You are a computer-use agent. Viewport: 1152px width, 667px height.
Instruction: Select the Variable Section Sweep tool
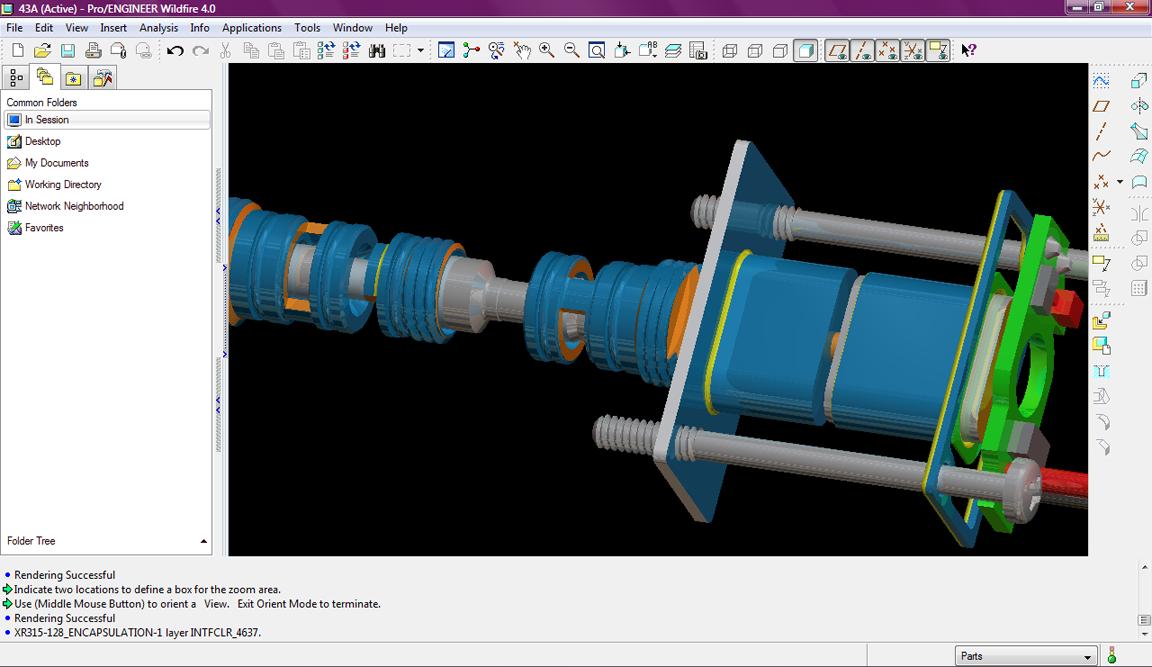coord(1139,131)
